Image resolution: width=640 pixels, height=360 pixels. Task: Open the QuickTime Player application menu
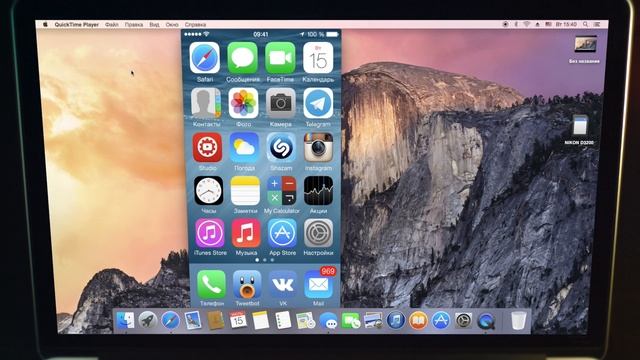(x=77, y=24)
